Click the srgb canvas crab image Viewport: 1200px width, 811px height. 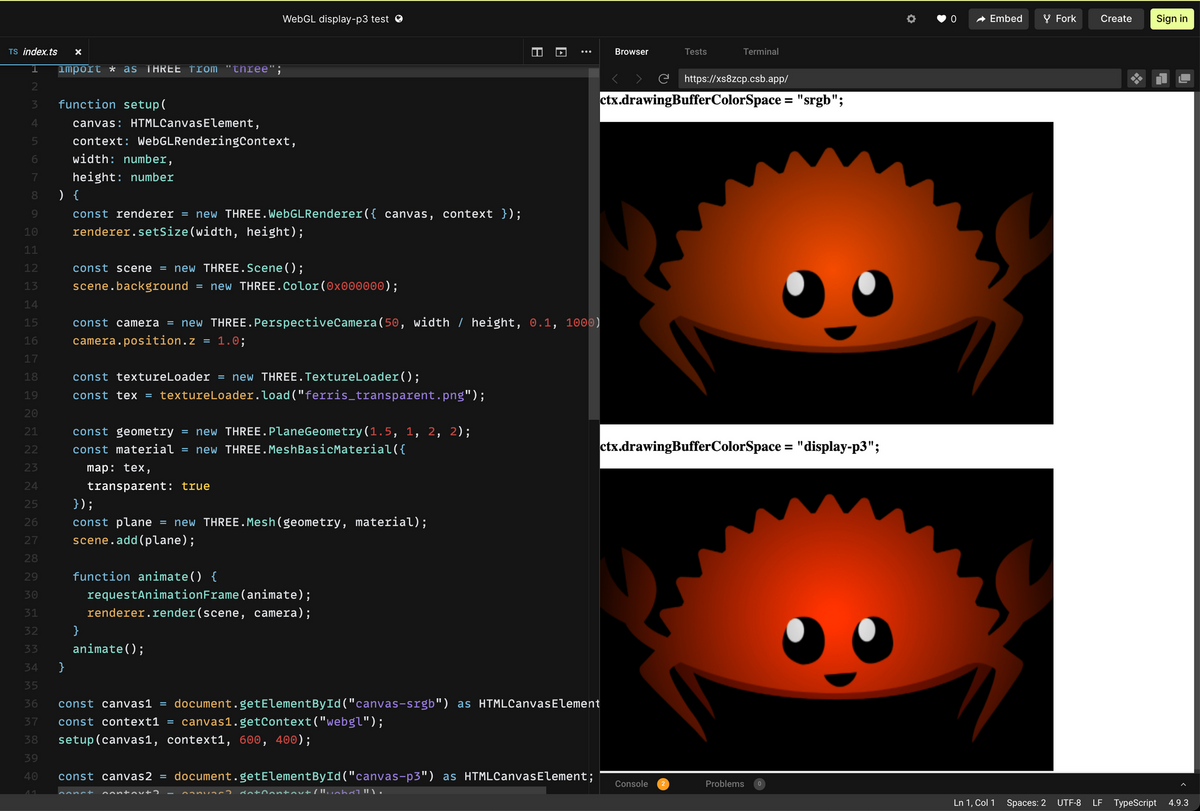[827, 273]
